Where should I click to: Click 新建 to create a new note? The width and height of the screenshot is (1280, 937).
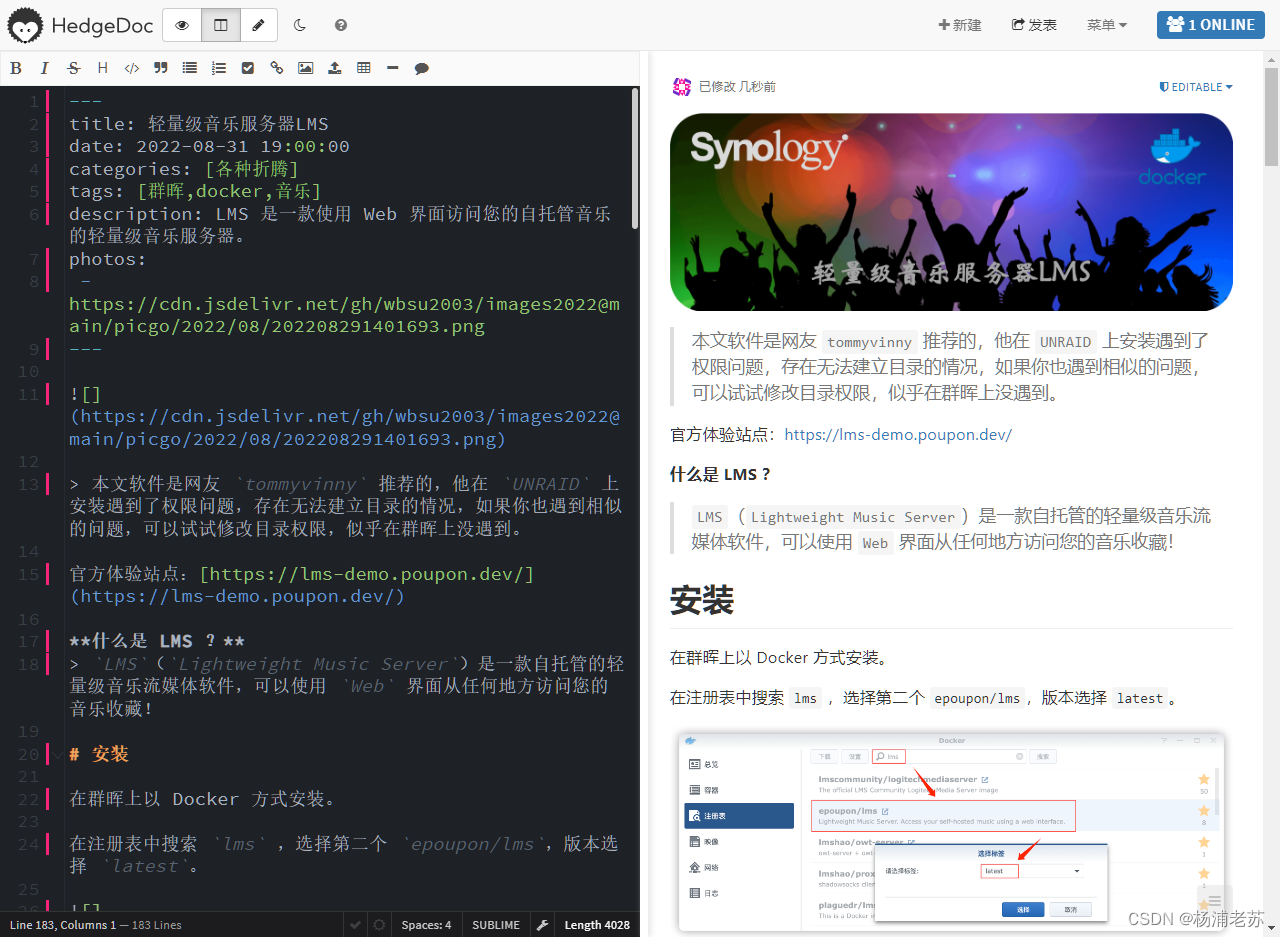coord(959,25)
